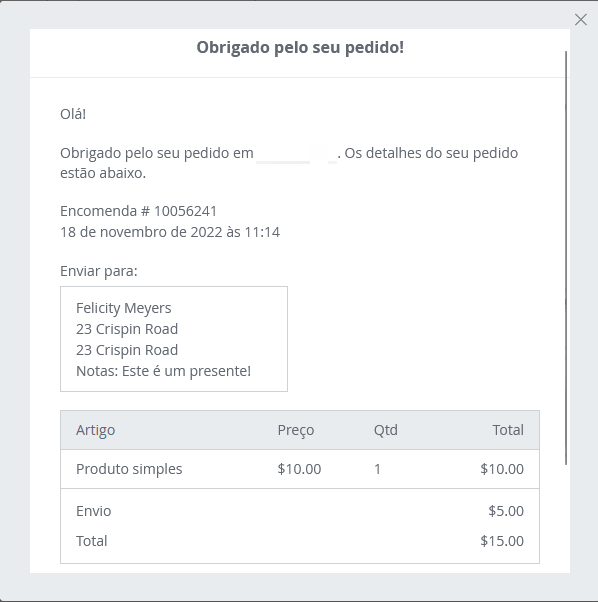
Task: Click the 'Qtd' column header
Action: coord(386,430)
